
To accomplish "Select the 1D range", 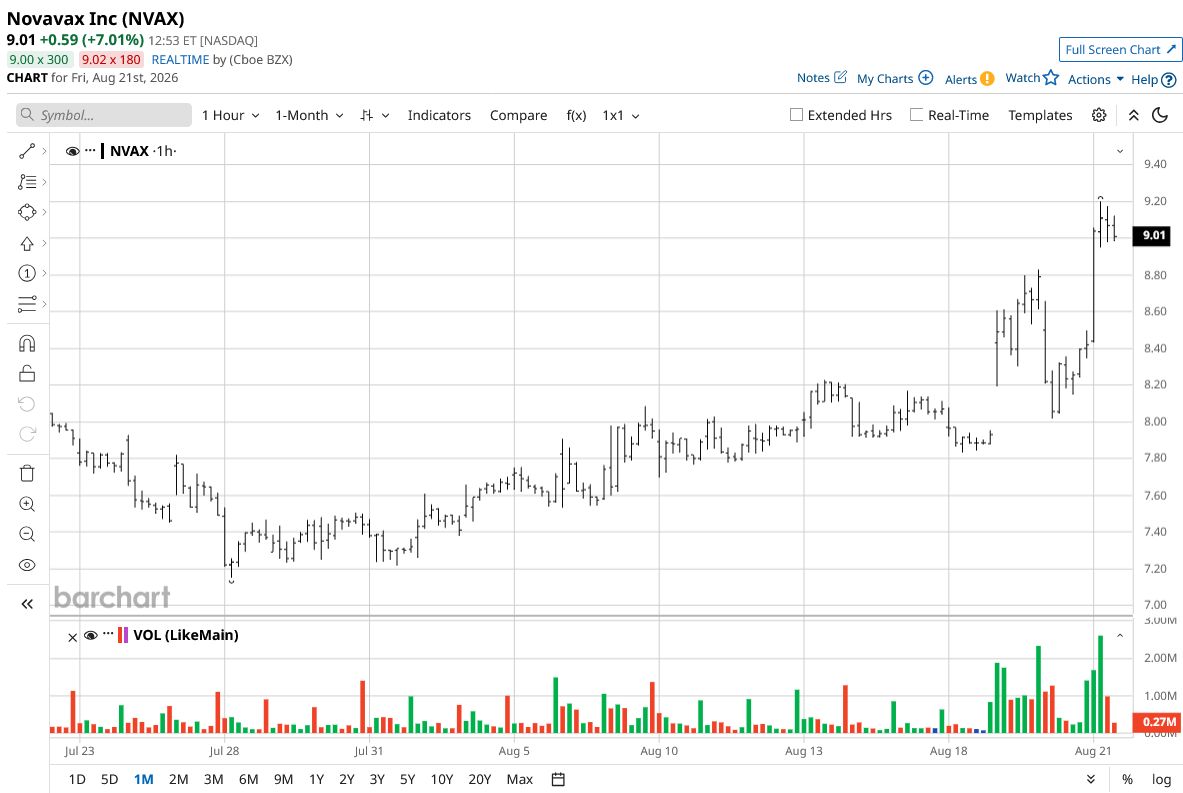I will (76, 779).
